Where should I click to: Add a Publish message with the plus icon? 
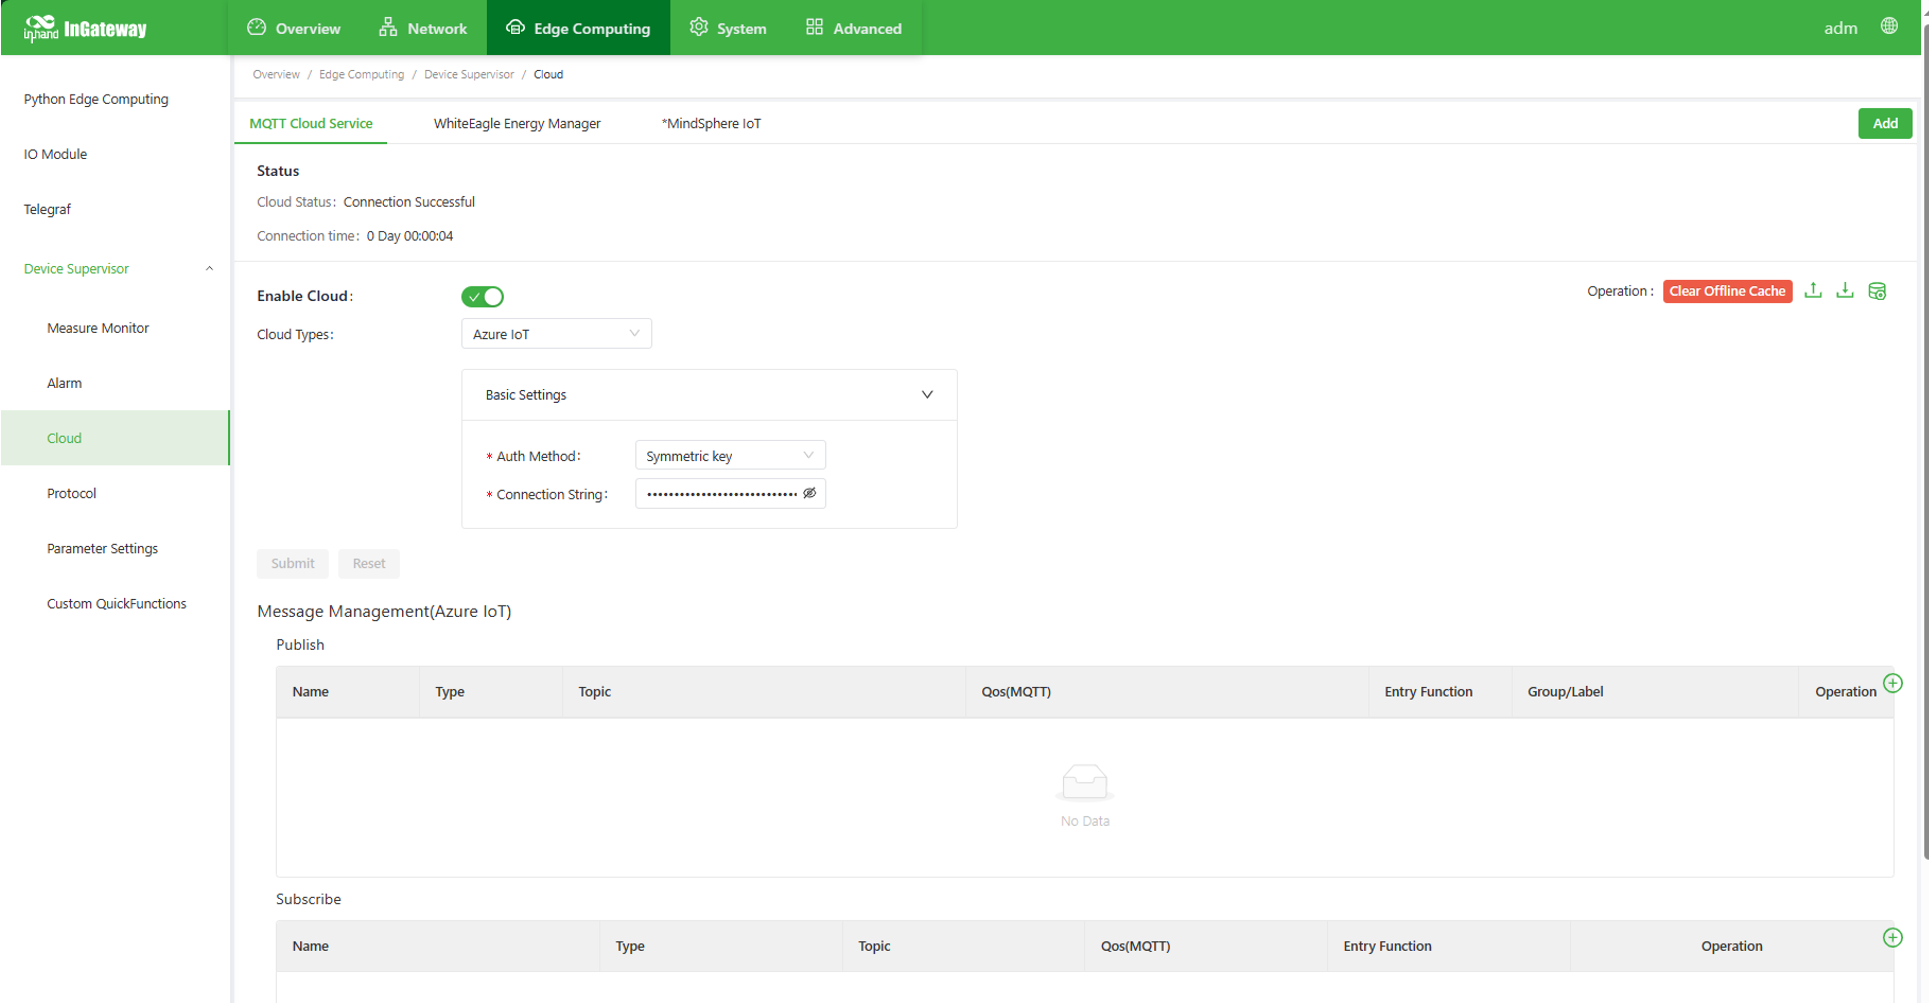point(1892,683)
